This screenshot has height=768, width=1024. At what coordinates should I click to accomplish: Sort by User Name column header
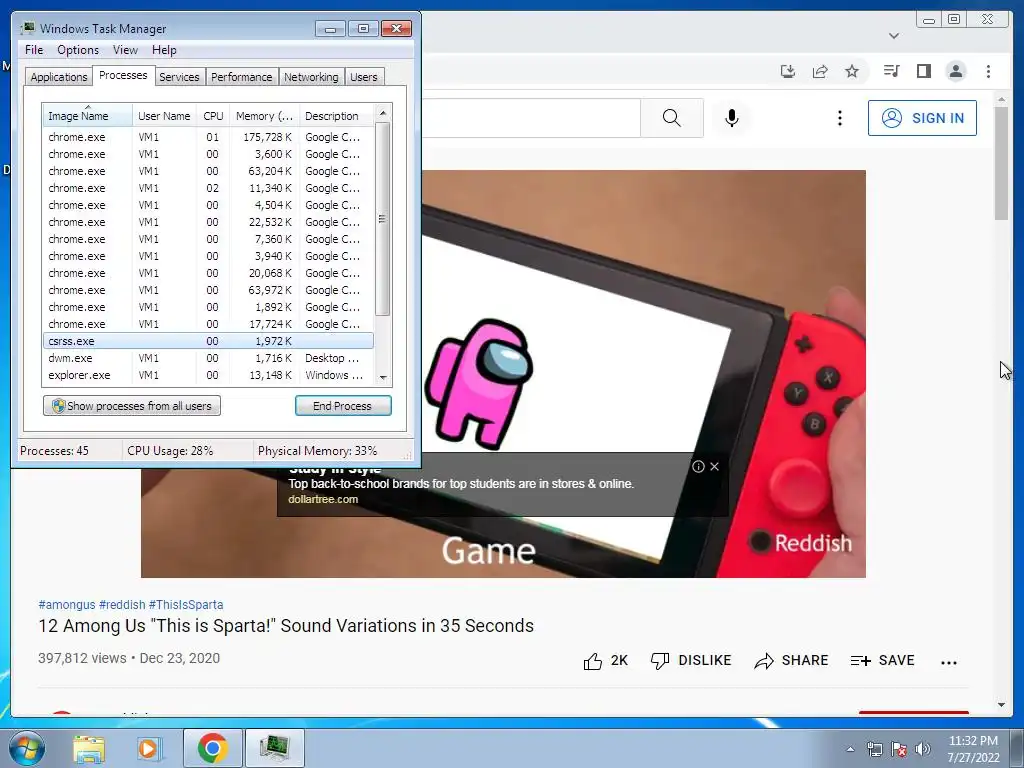(164, 116)
